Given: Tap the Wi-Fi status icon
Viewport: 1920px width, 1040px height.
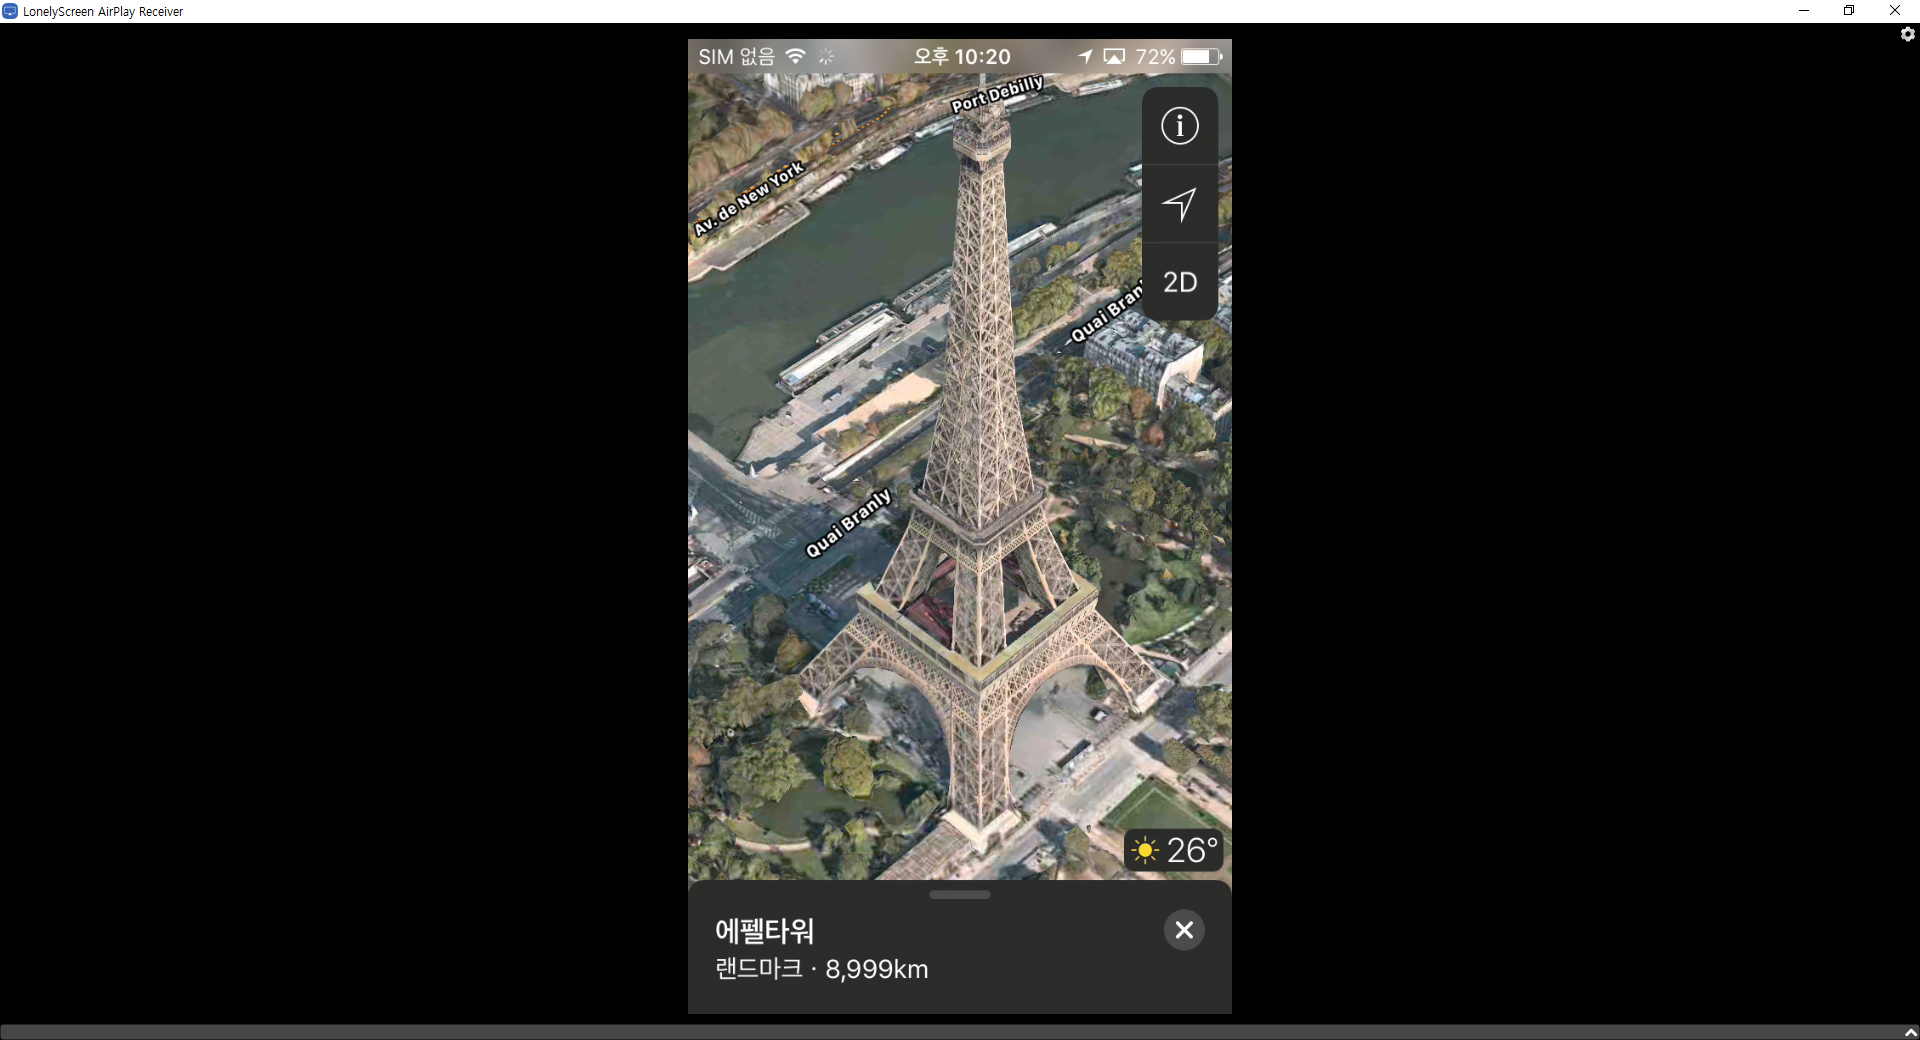Looking at the screenshot, I should [795, 56].
